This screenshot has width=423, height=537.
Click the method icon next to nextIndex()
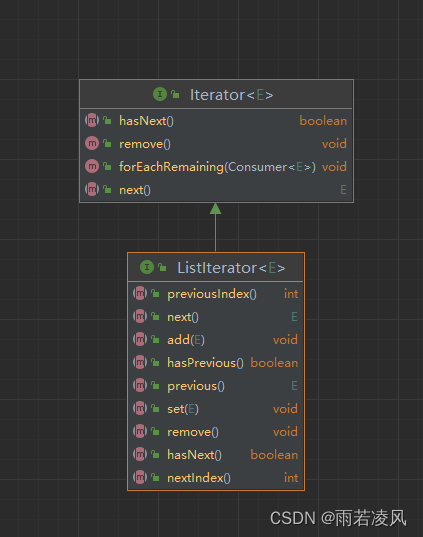(140, 477)
